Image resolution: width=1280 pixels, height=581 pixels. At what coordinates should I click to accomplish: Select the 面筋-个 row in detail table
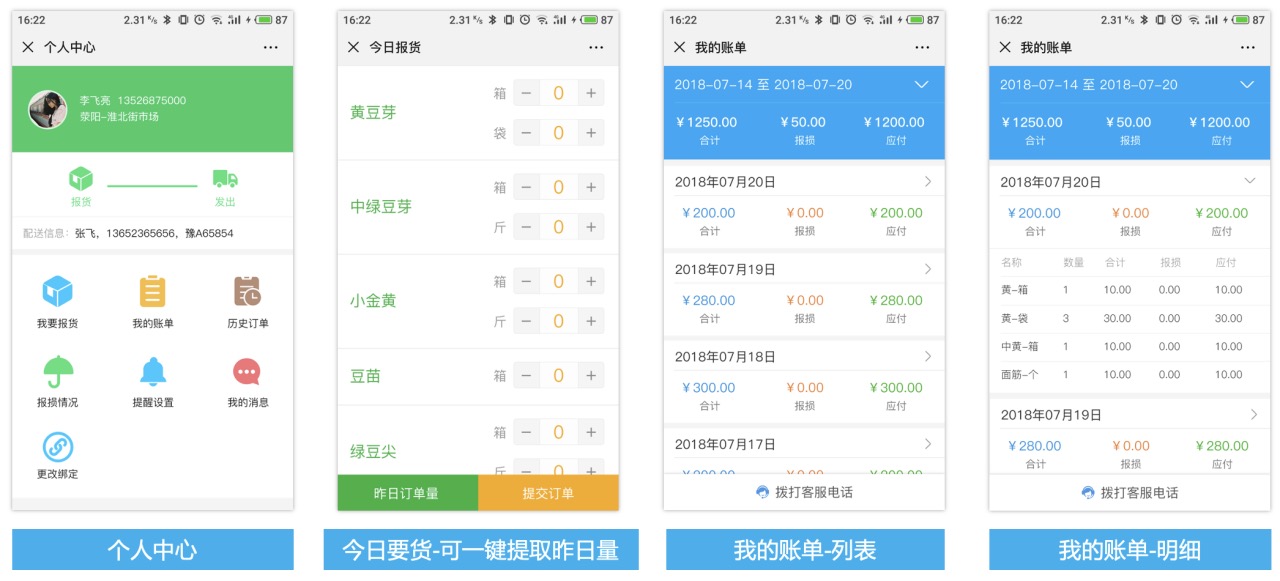pos(1130,375)
